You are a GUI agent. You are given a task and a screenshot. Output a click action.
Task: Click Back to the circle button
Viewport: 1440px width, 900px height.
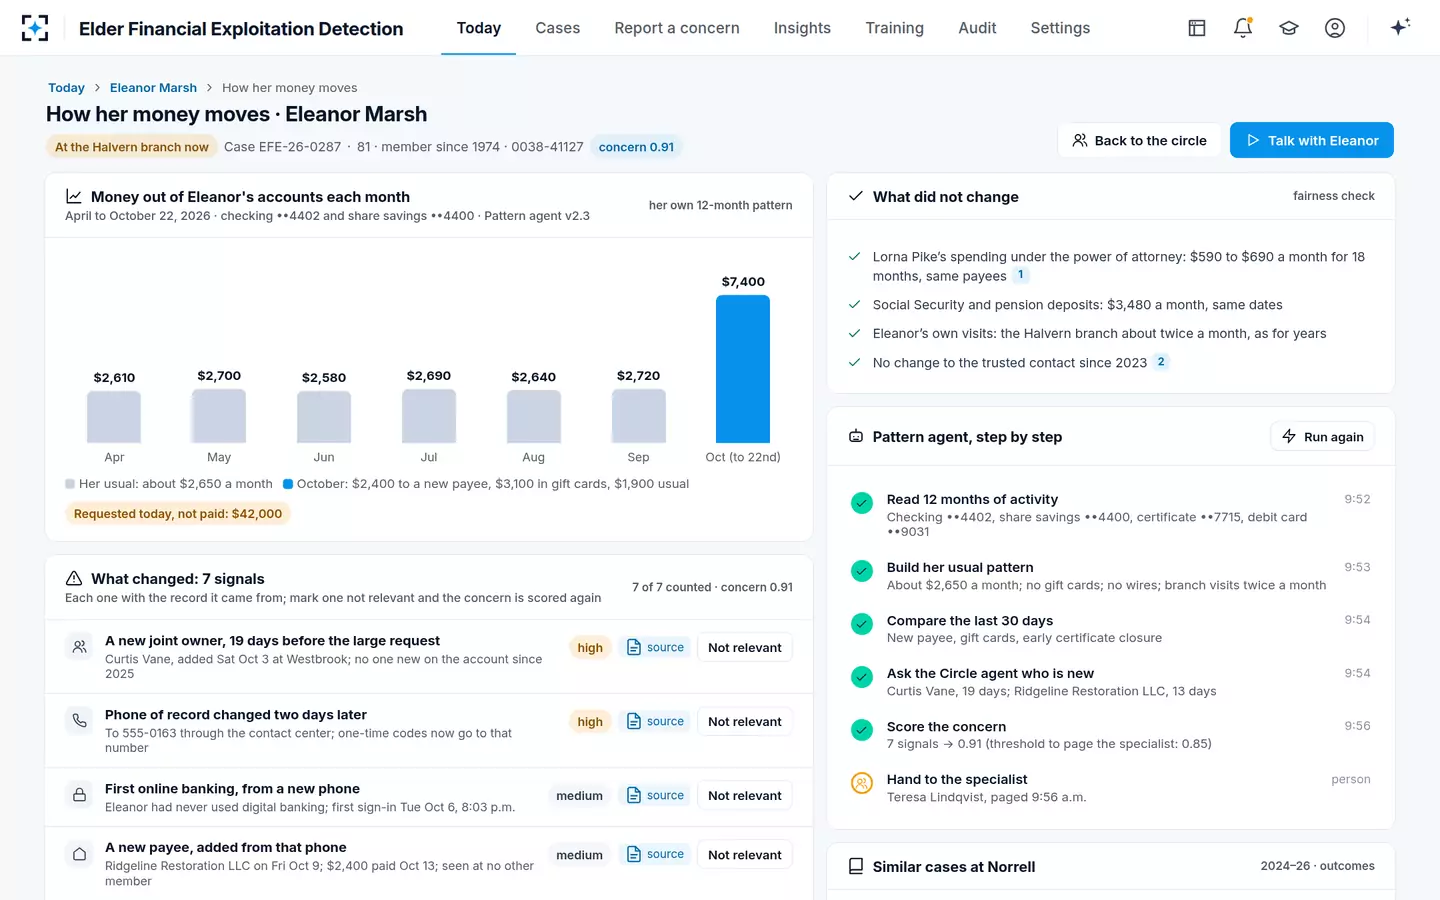coord(1139,141)
